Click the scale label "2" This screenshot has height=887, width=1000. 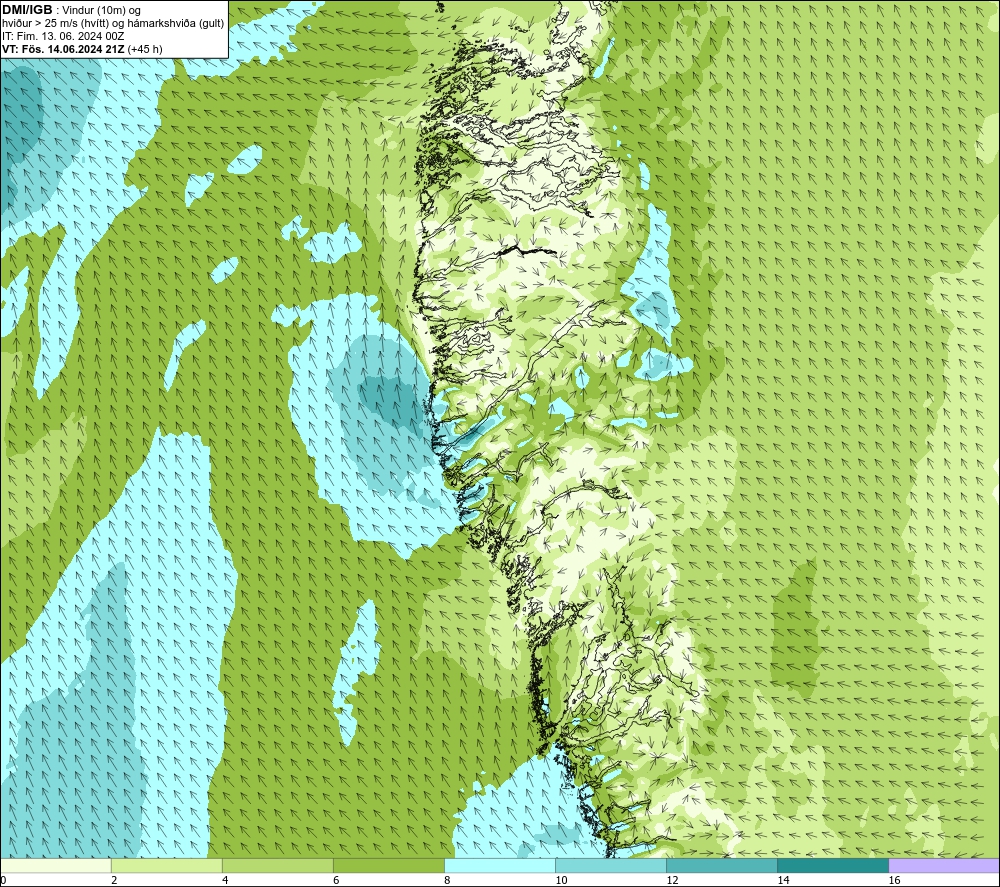(114, 880)
